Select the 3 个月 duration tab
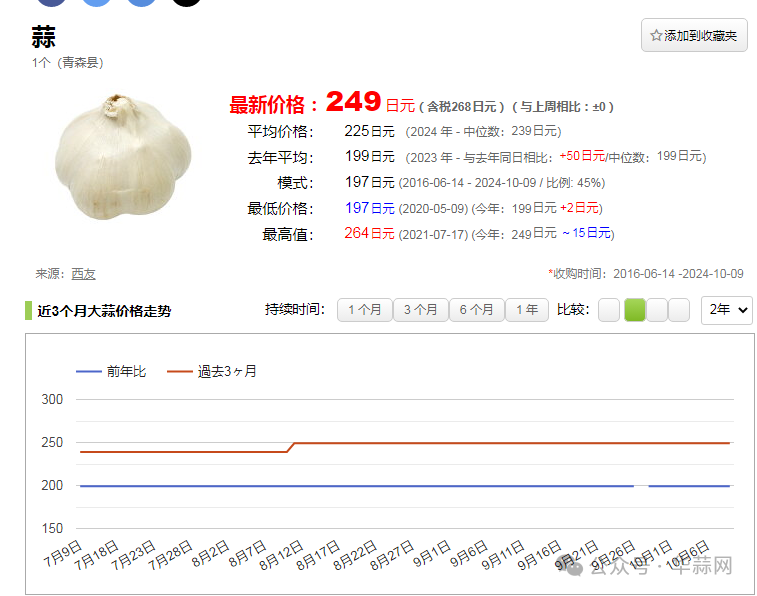Screen dimensions: 757x596 421,310
